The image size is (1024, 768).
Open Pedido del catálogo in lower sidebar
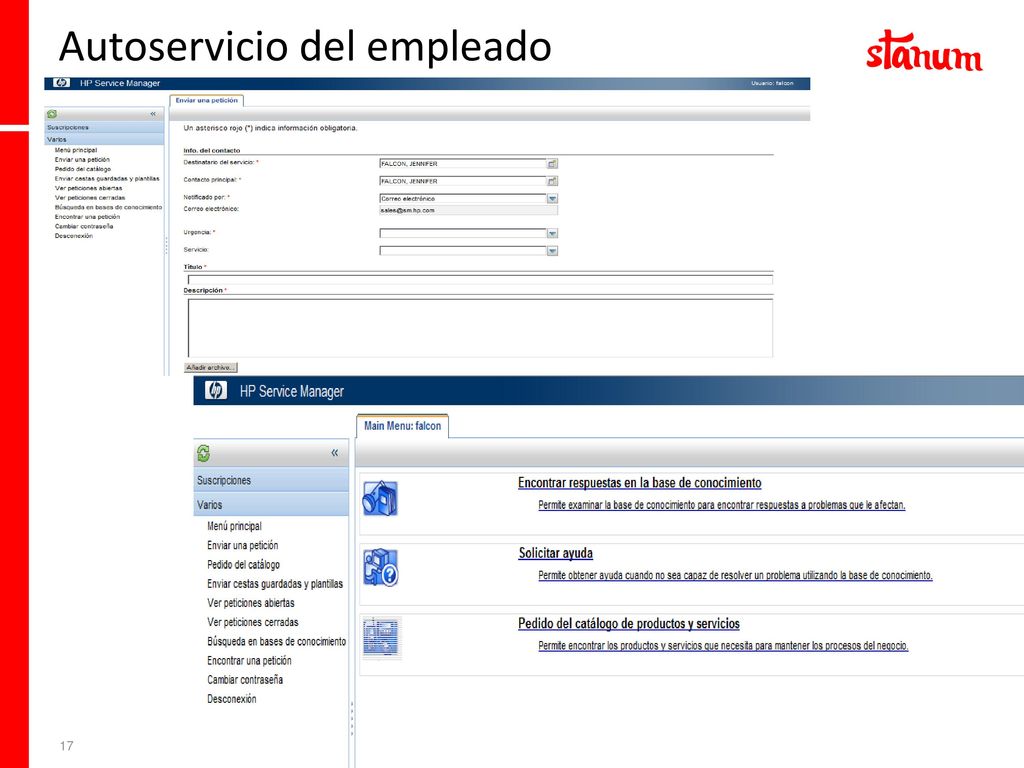click(x=244, y=564)
